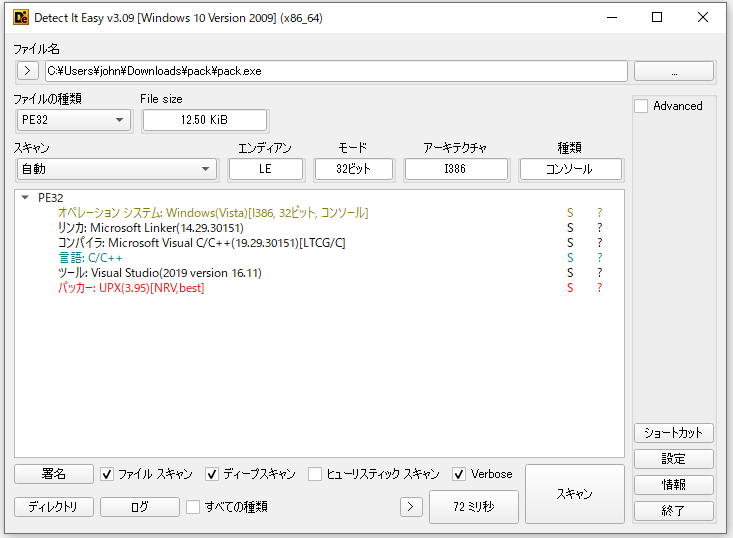The height and width of the screenshot is (538, 733).
Task: Select the コンパイラ Microsoft Visual C/C++ row
Action: point(201,243)
